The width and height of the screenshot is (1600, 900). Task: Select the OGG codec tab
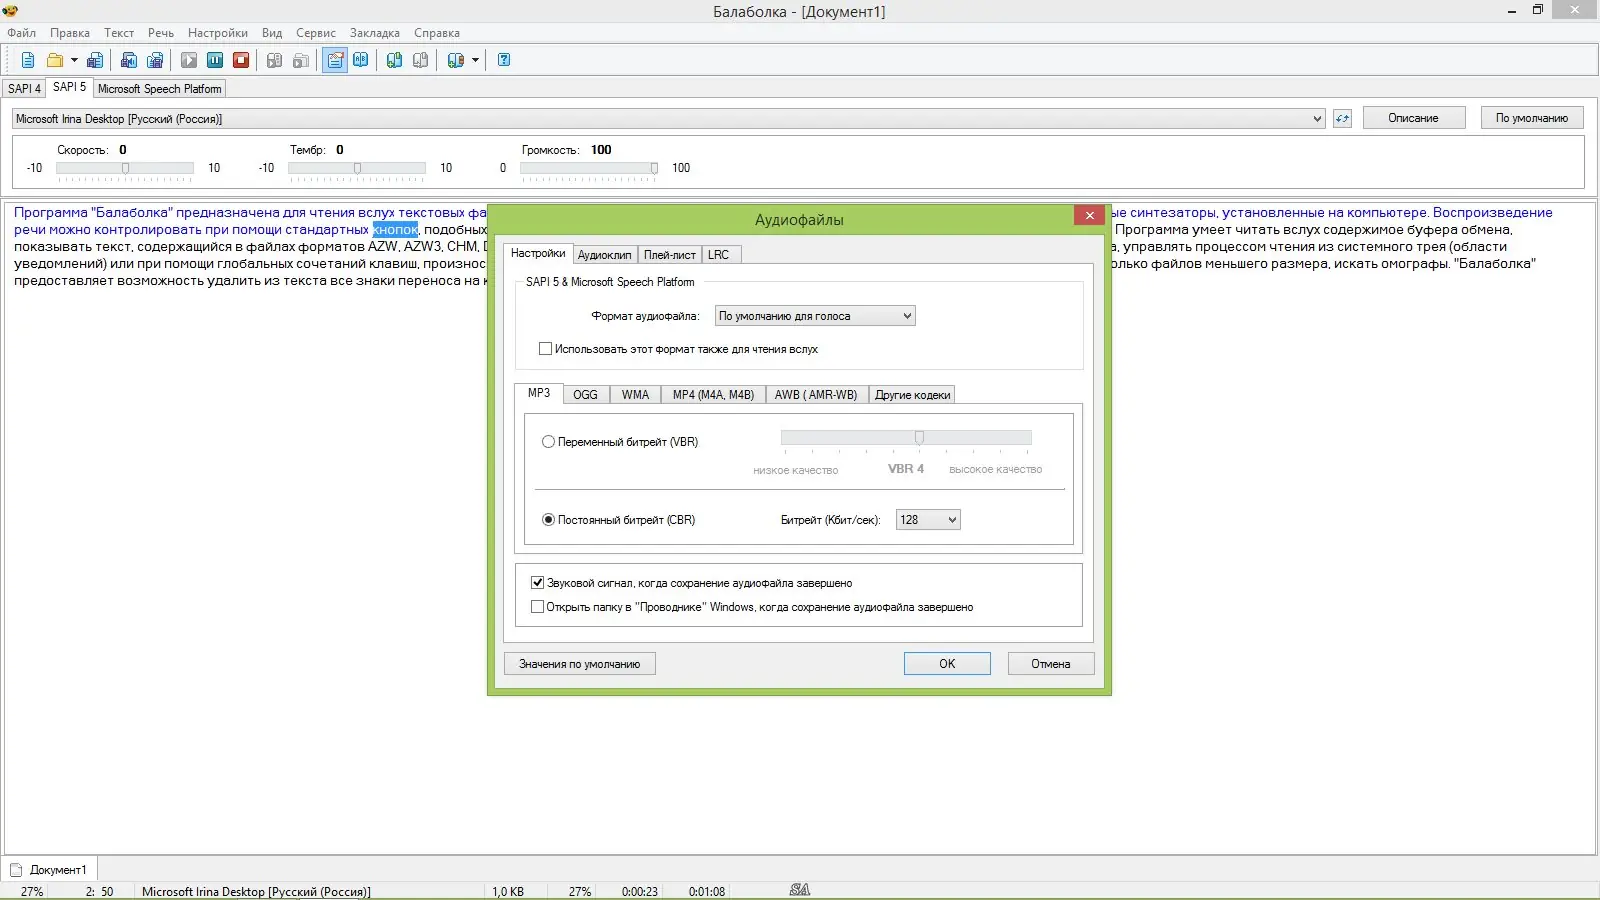[586, 395]
